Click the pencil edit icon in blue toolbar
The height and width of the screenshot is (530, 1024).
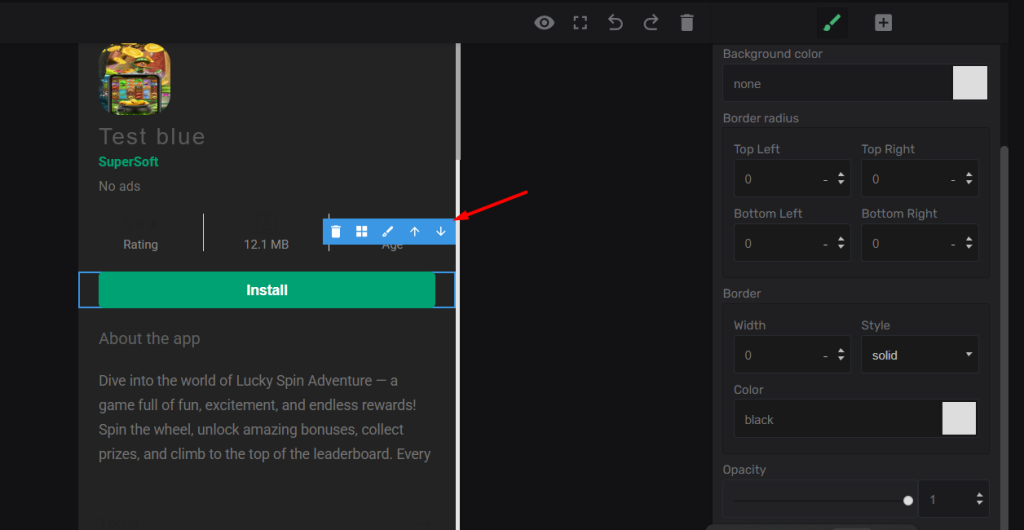(x=388, y=231)
